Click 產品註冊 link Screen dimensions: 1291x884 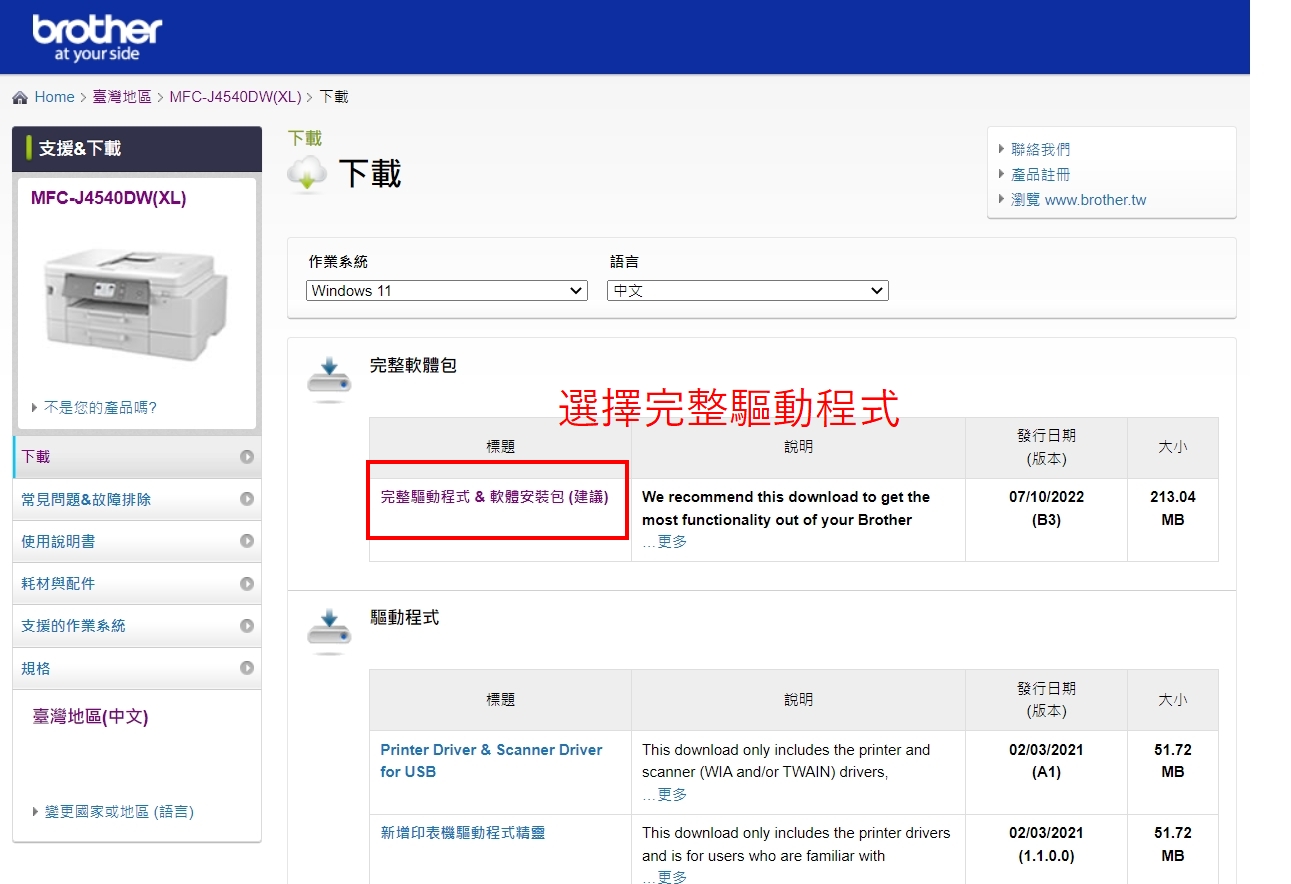point(1040,174)
